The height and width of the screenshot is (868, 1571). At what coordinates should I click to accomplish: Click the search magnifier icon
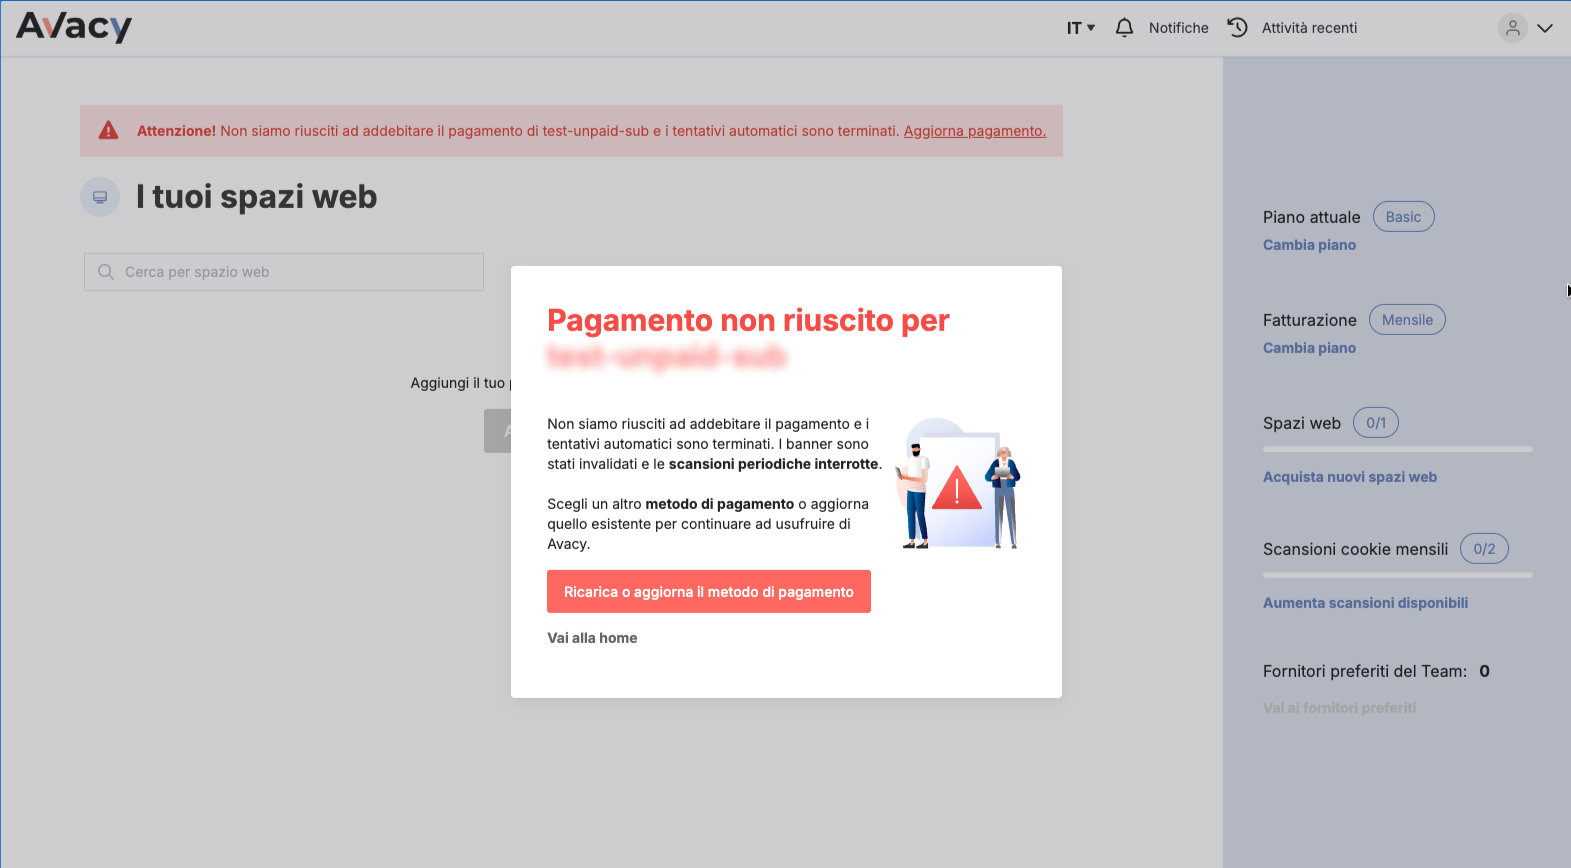tap(106, 272)
